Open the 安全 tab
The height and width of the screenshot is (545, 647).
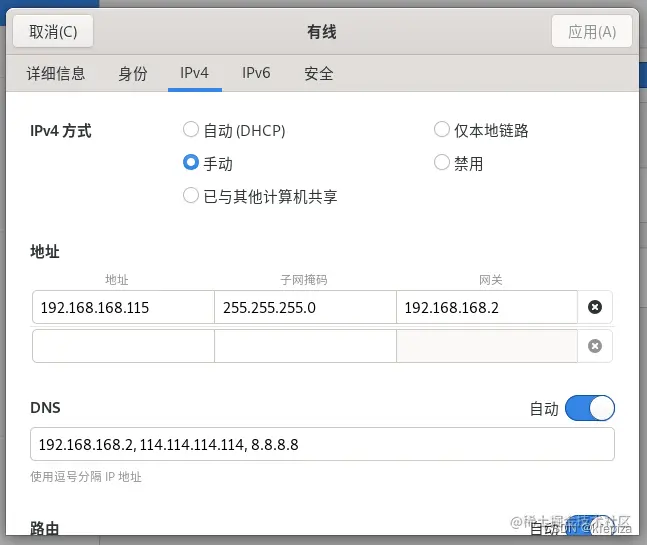point(319,73)
